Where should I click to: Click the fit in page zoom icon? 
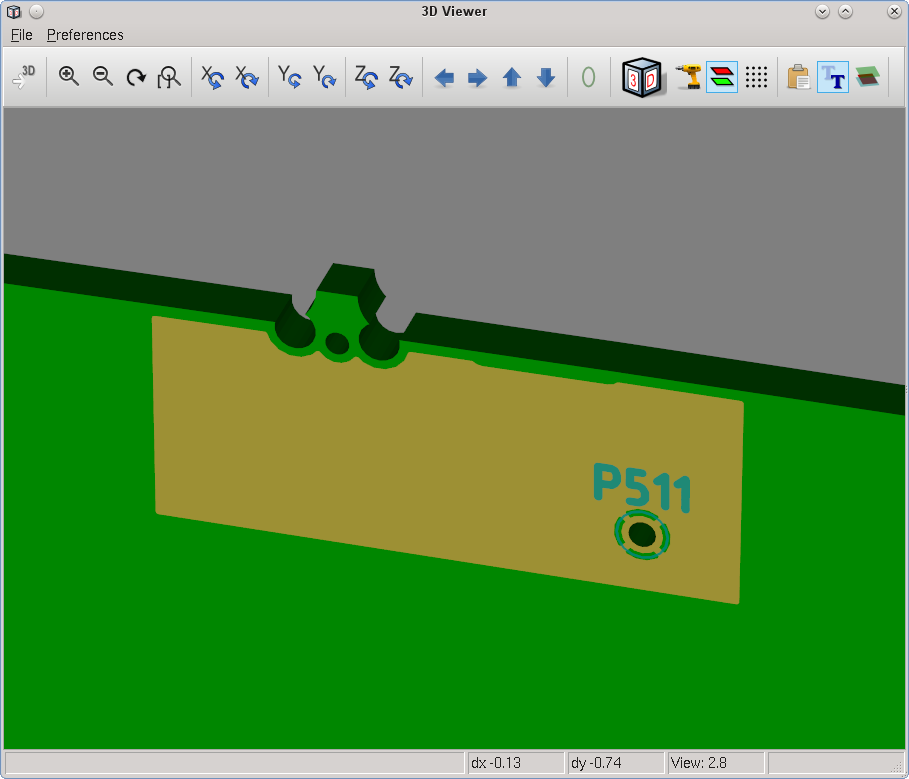point(170,77)
